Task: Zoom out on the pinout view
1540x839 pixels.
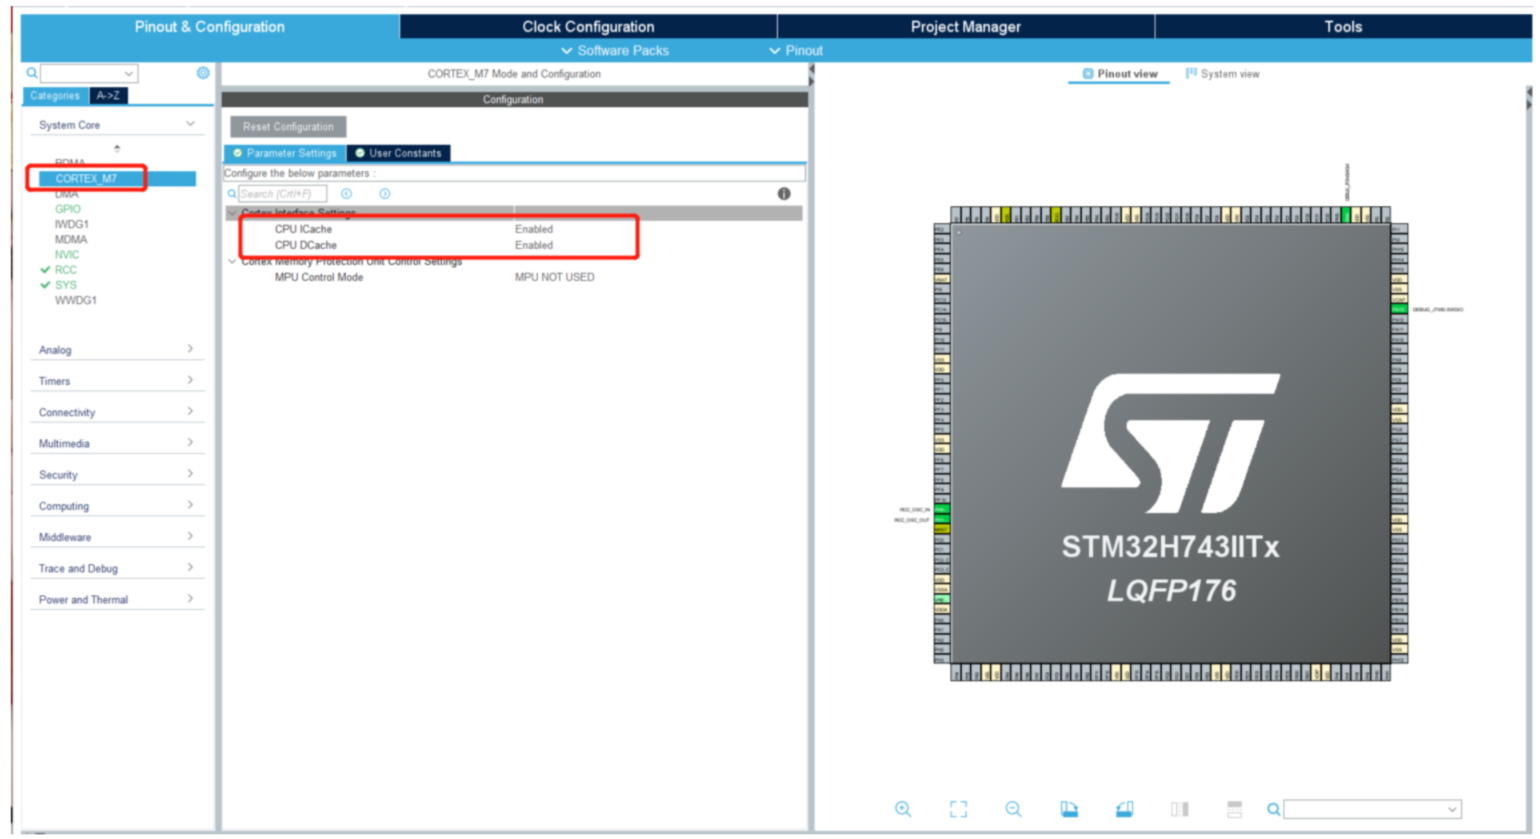Action: tap(1013, 808)
